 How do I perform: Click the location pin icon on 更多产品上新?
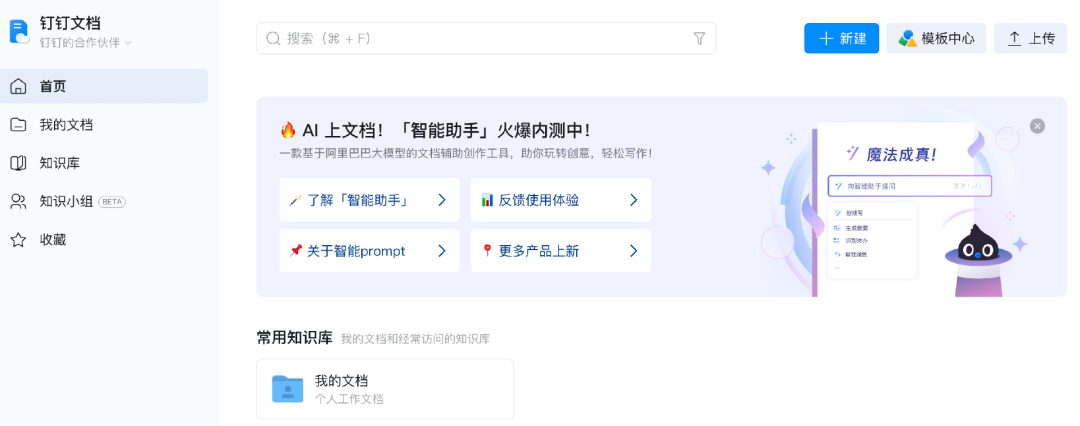(x=487, y=251)
